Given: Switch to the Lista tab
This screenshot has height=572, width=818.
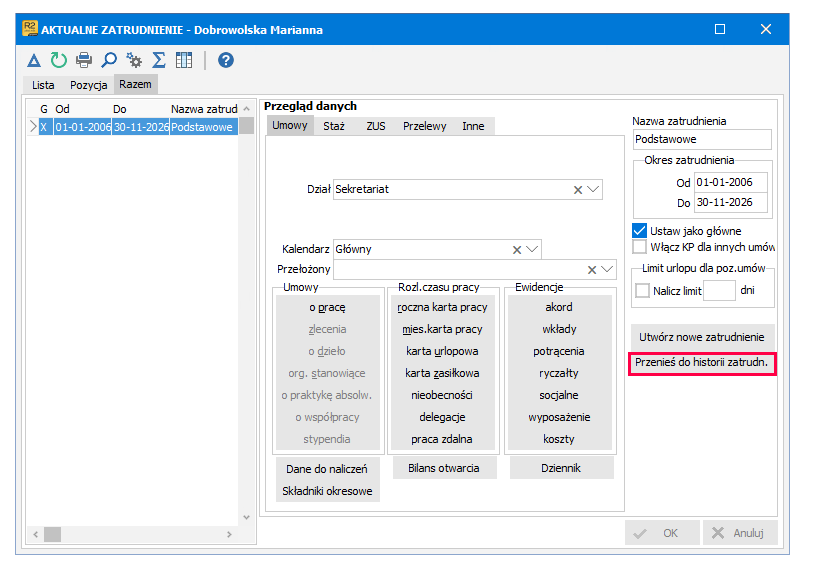Looking at the screenshot, I should (x=43, y=85).
